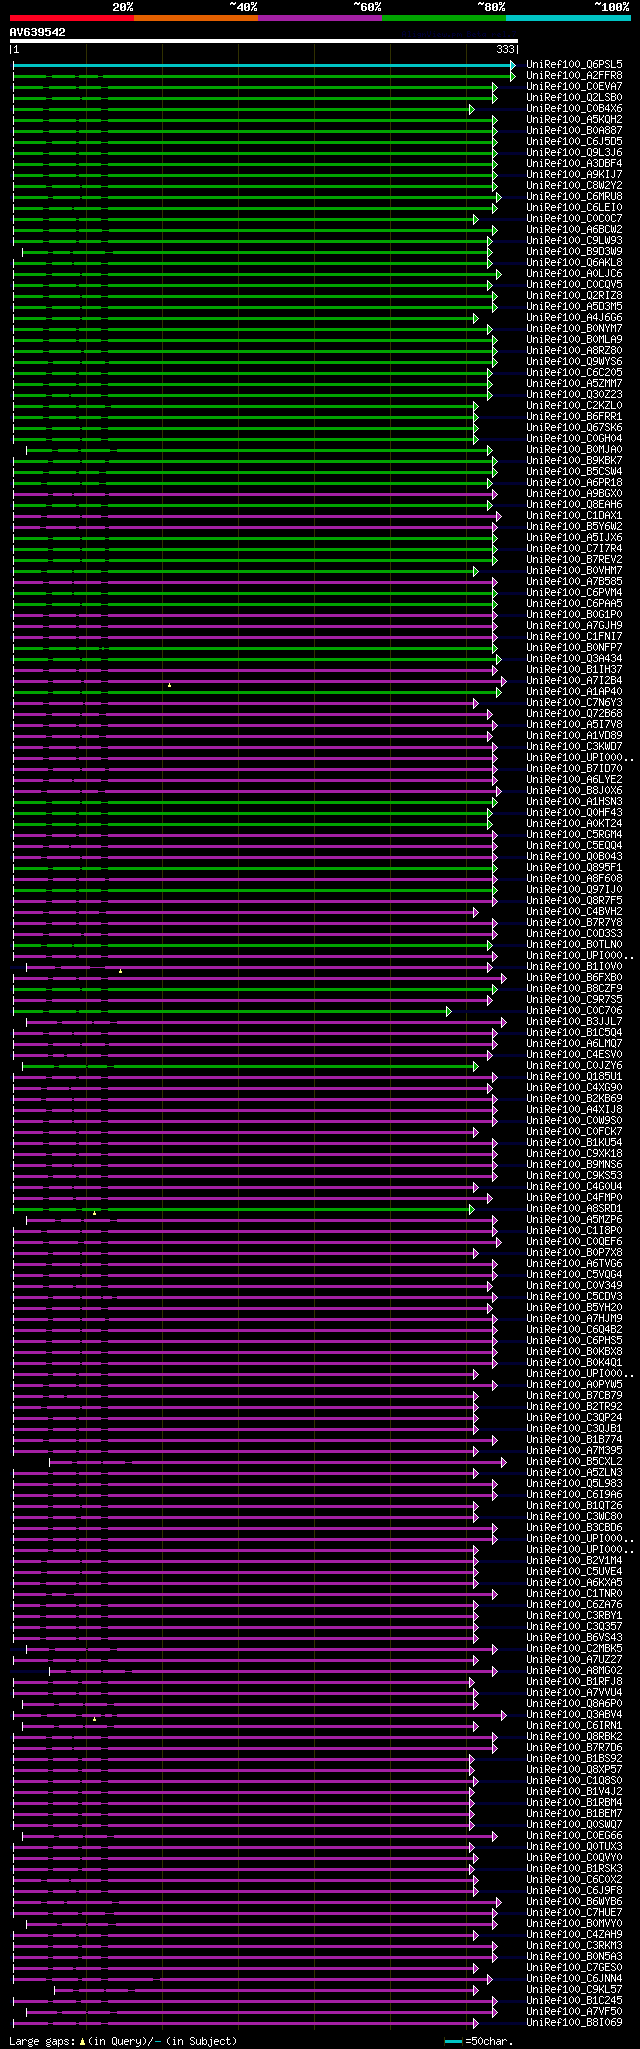640x2049 pixels.
Task: Click the arrowhead ending the UniRef100_Q3ABV4 alignment
Action: (504, 1715)
